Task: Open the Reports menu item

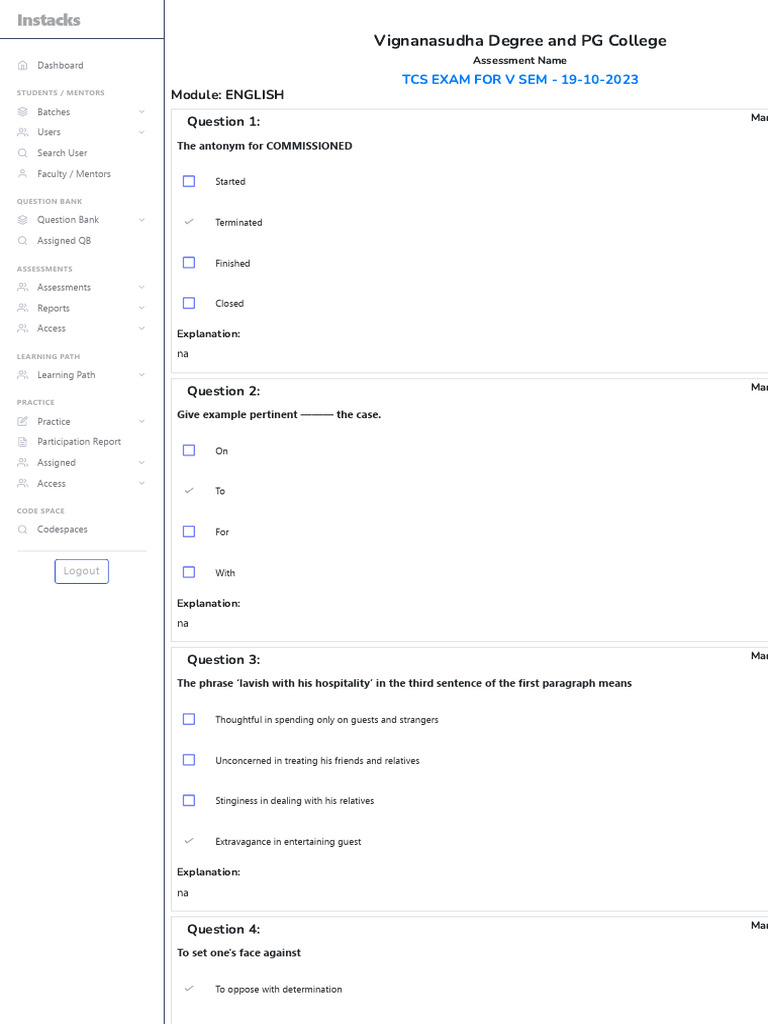Action: click(53, 308)
